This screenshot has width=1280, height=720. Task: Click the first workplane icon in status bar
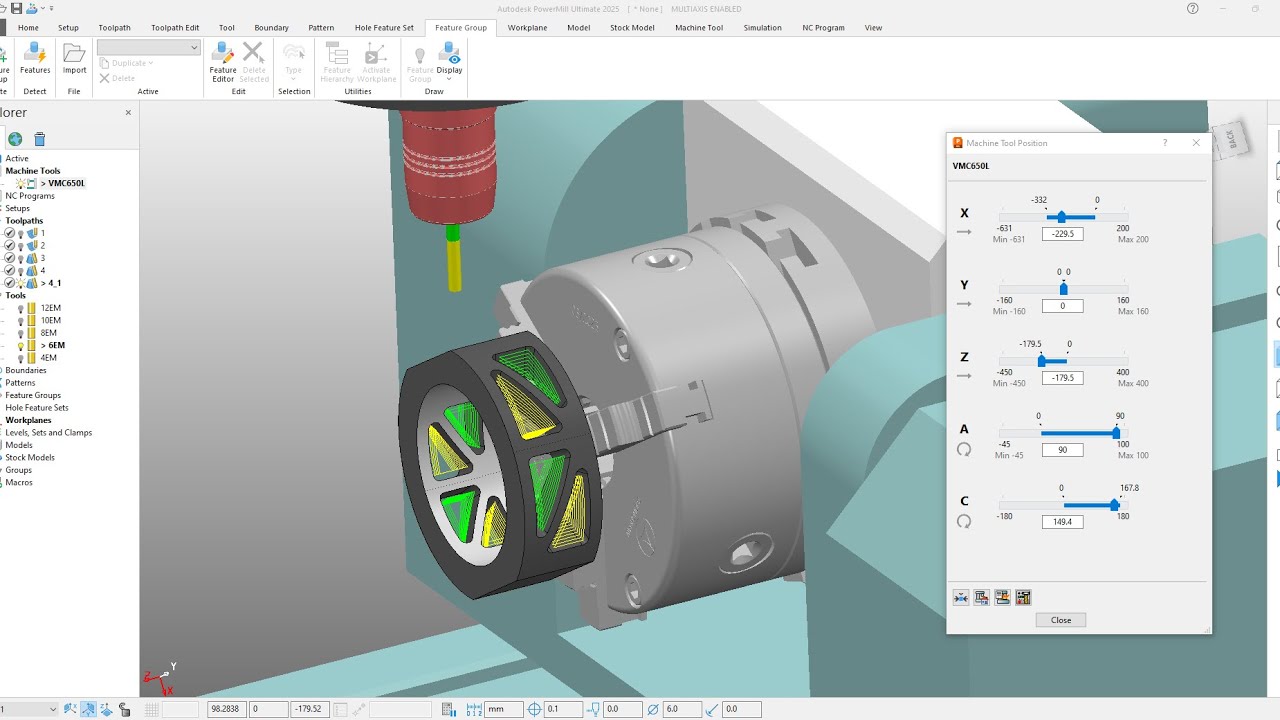point(71,709)
